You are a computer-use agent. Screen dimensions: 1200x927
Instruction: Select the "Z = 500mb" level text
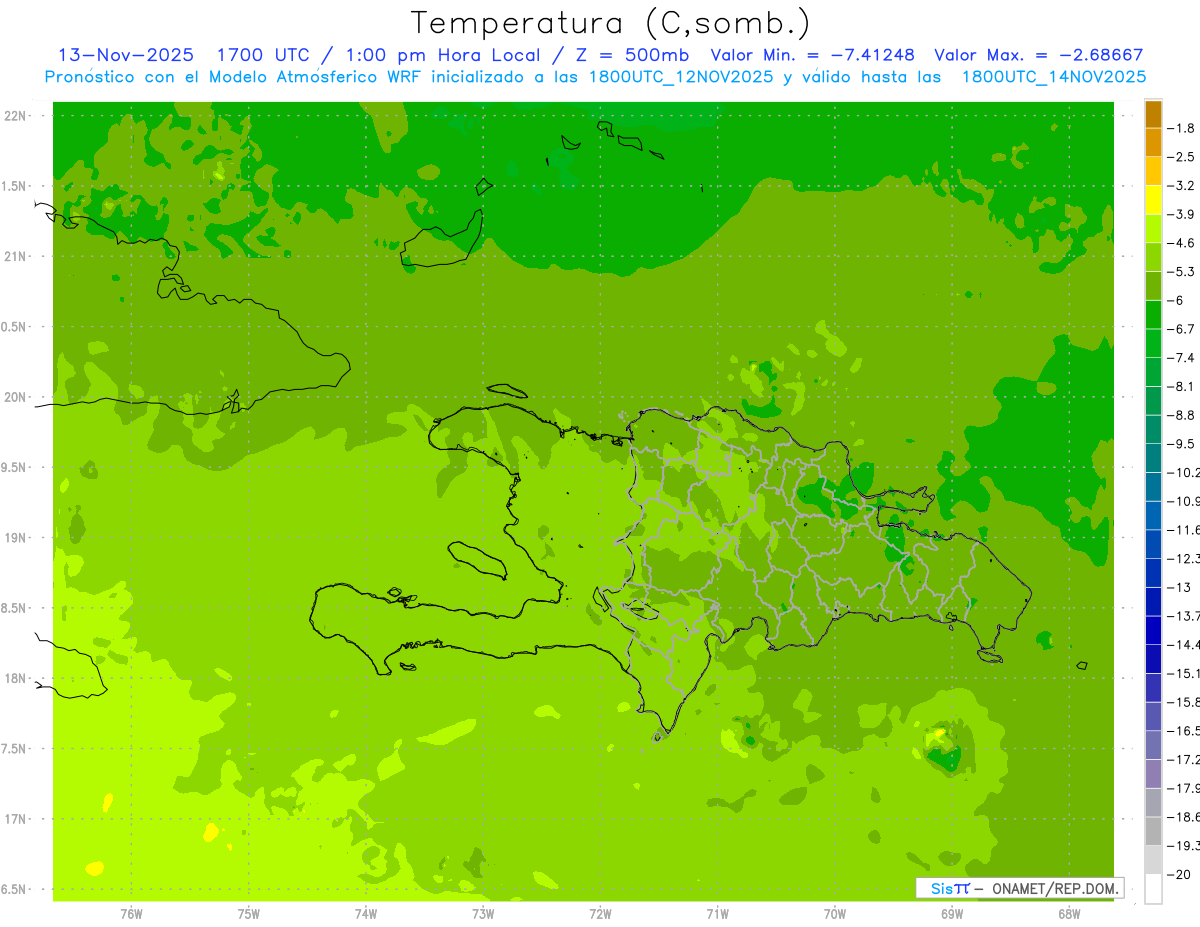(631, 55)
